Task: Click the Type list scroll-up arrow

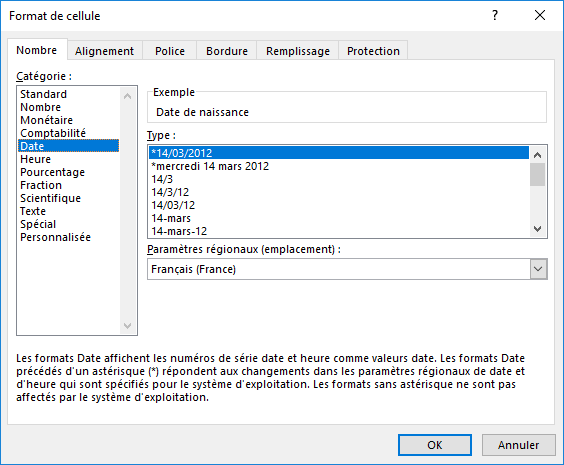Action: click(x=537, y=155)
